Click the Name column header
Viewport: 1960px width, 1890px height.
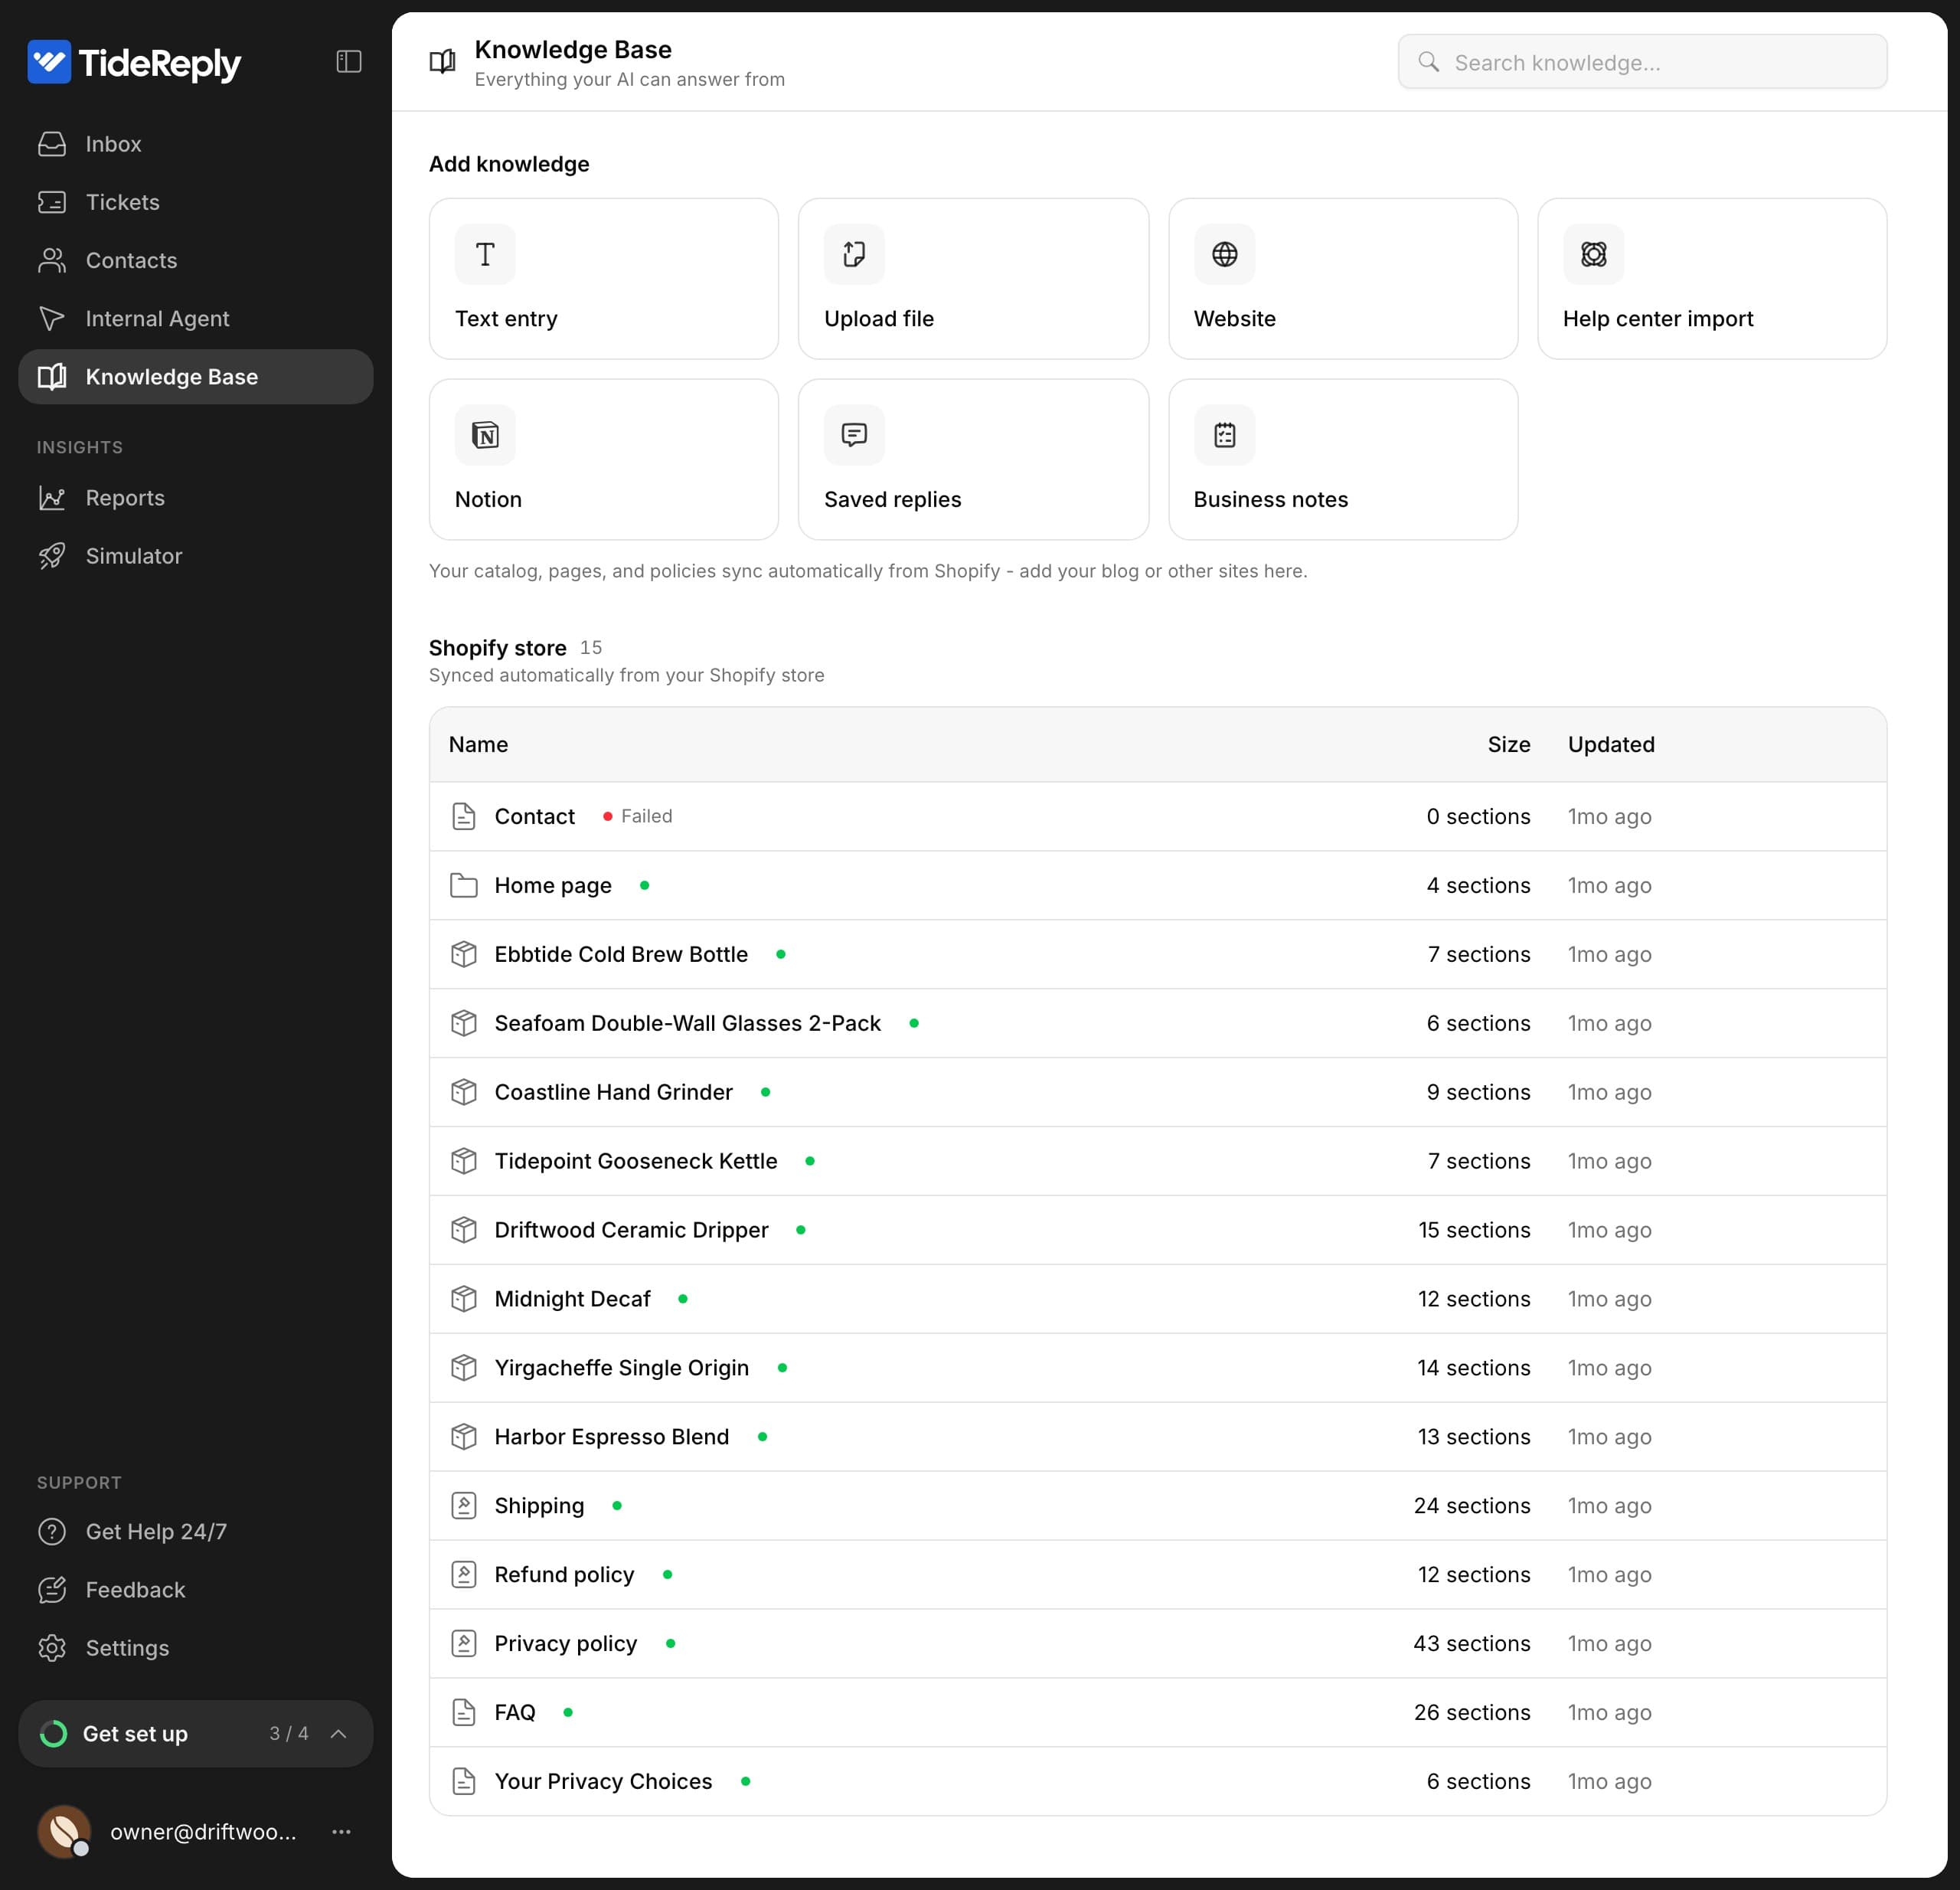tap(478, 744)
